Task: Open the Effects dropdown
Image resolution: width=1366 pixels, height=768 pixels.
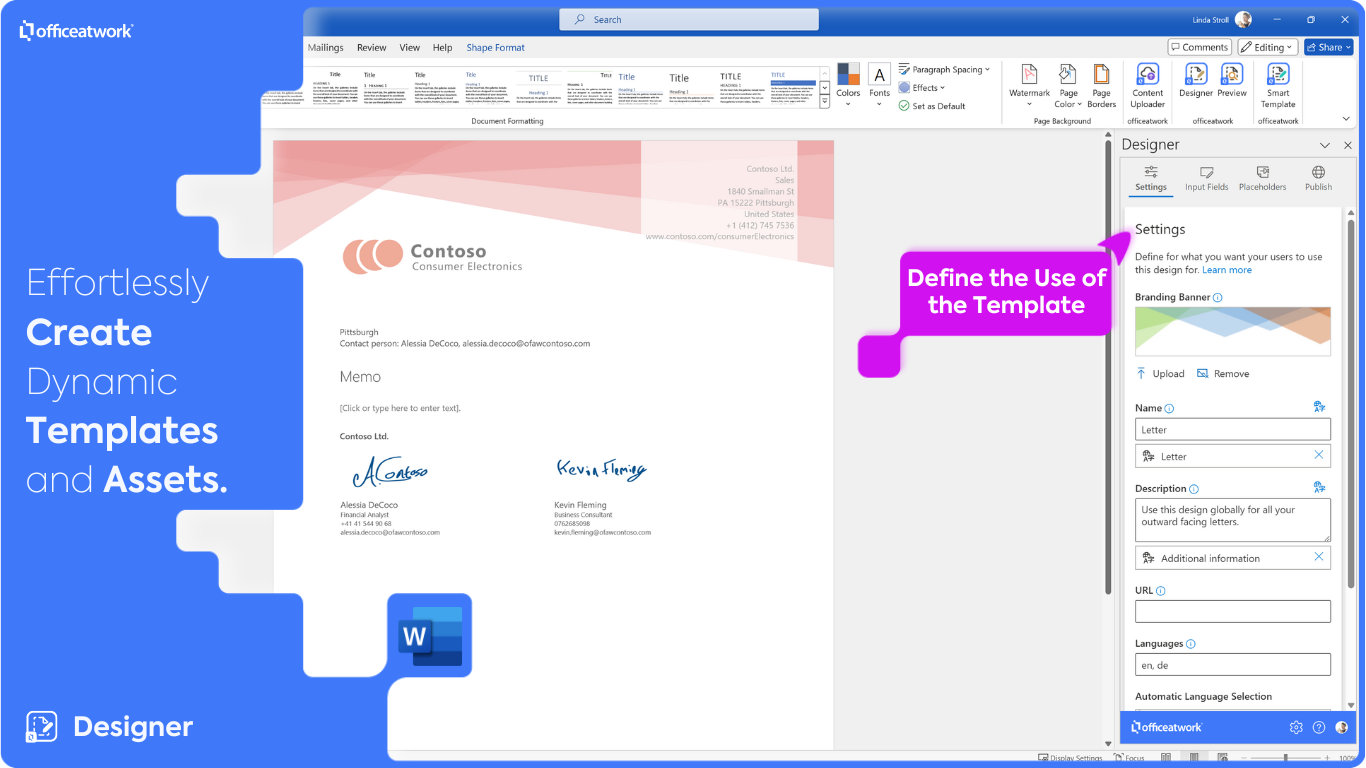Action: tap(921, 87)
